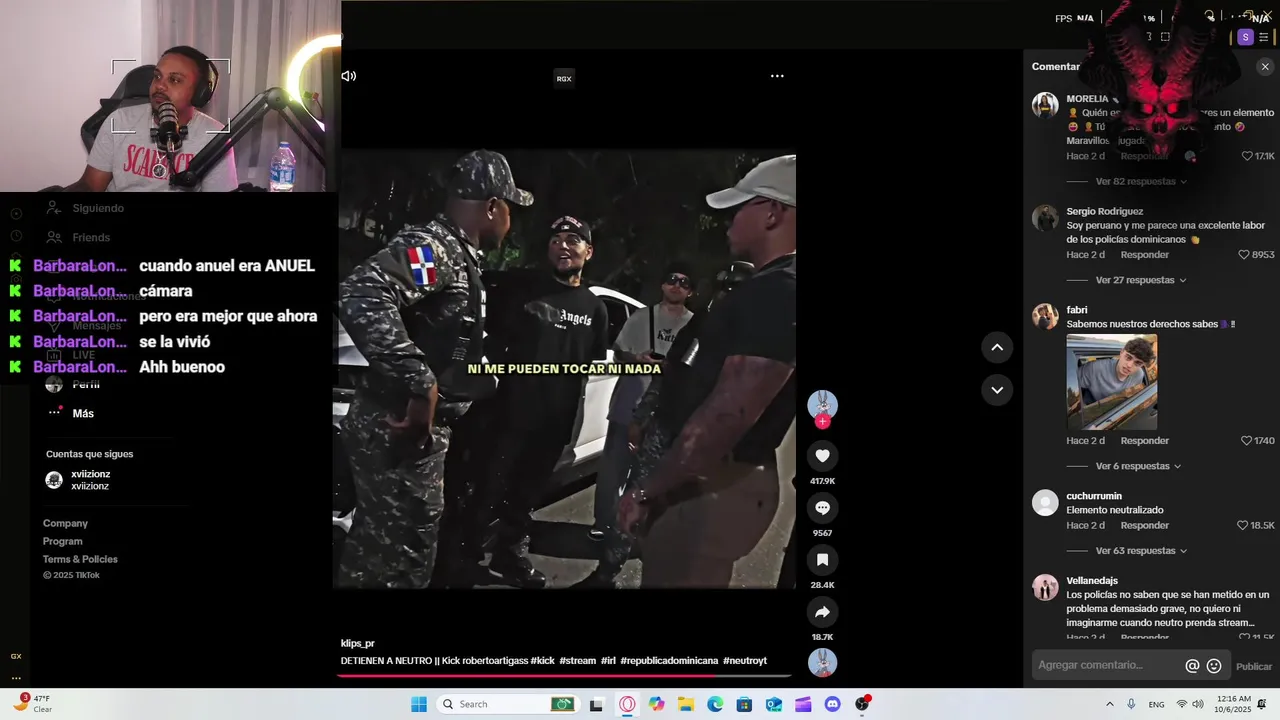Viewport: 1280px width, 720px height.
Task: Open Vellanedajs's profile avatar
Action: 1045,587
